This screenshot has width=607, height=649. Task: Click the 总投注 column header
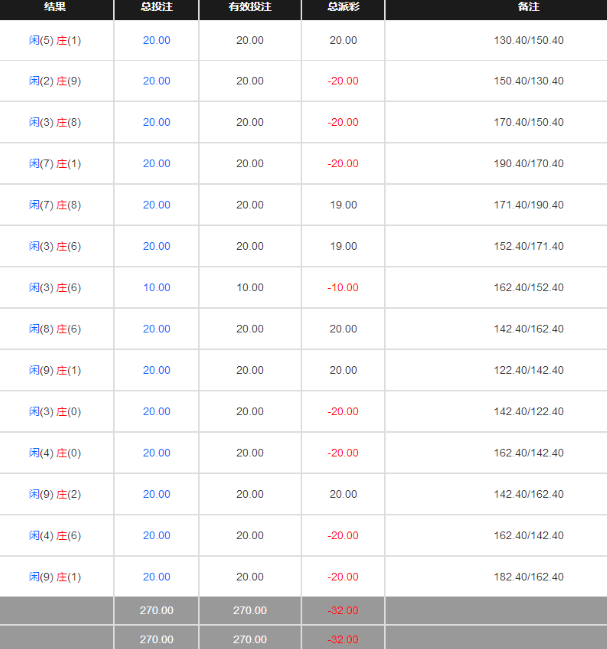click(156, 7)
